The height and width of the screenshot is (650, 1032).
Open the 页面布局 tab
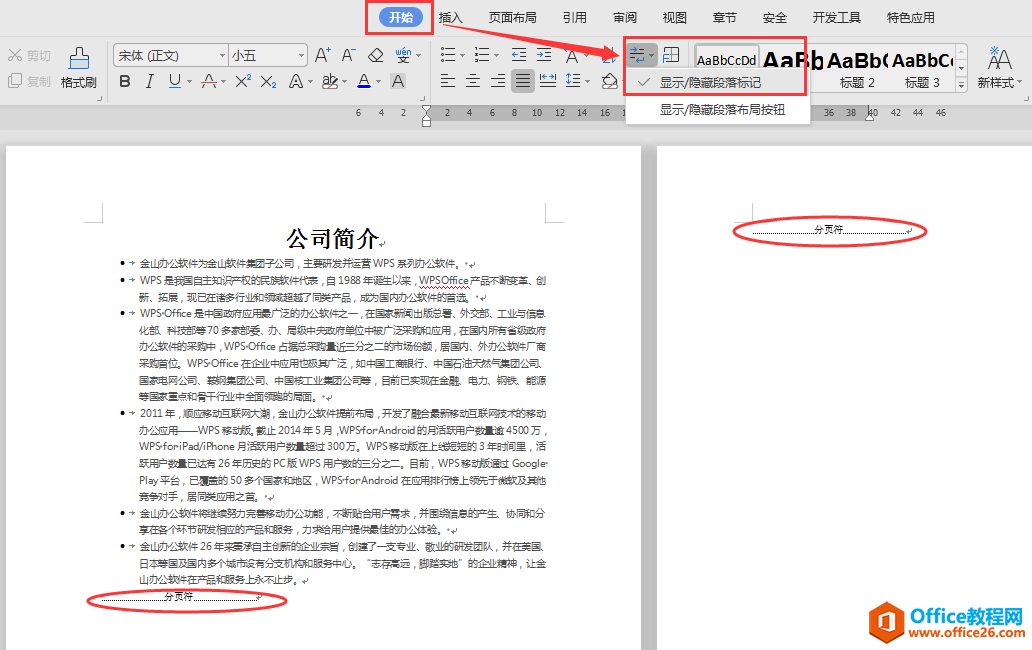click(513, 18)
